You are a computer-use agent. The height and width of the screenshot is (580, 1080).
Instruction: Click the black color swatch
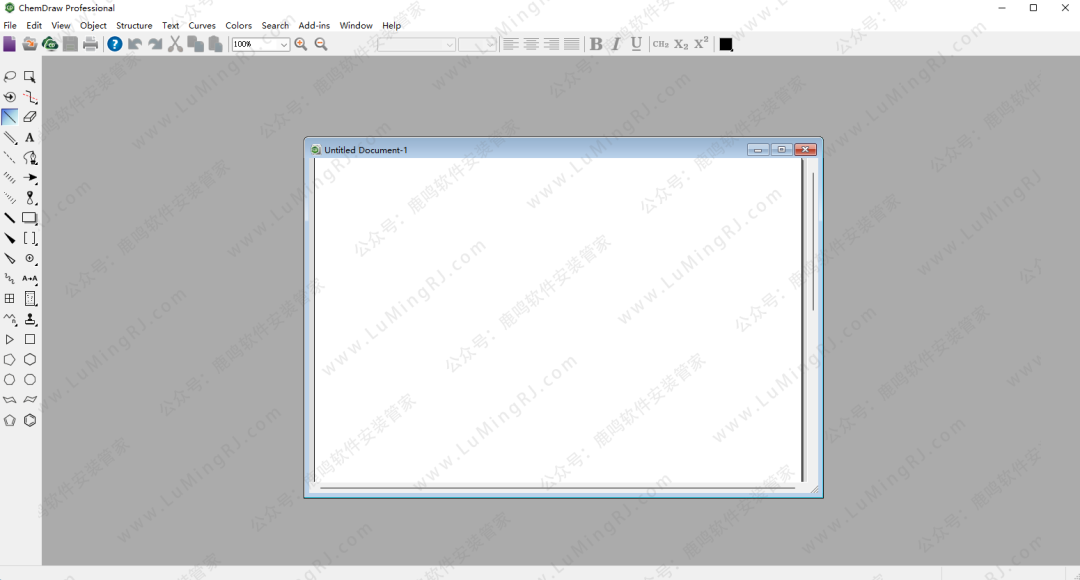726,45
